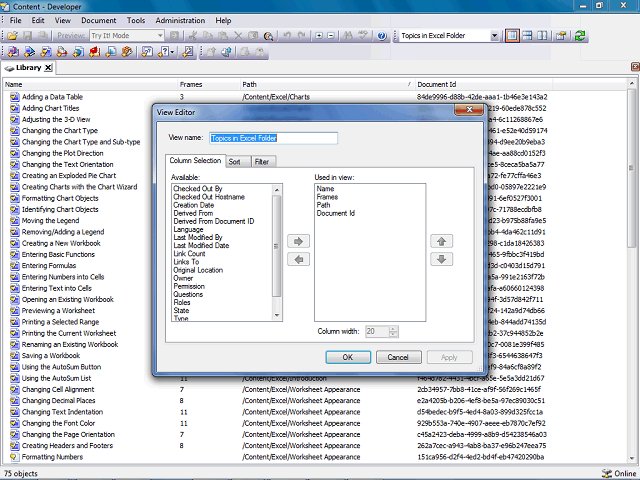Click the View name text field

coord(273,138)
